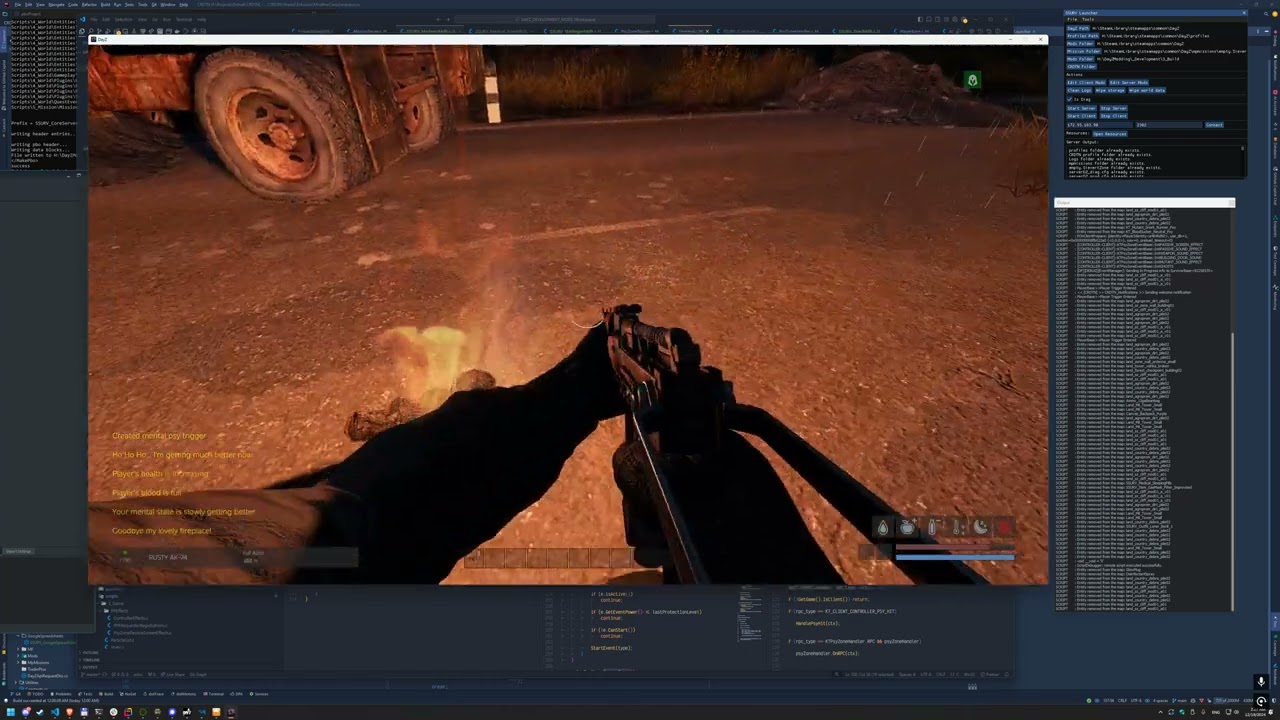This screenshot has width=1280, height=720.
Task: Click the Wipe world data button
Action: (x=1147, y=90)
